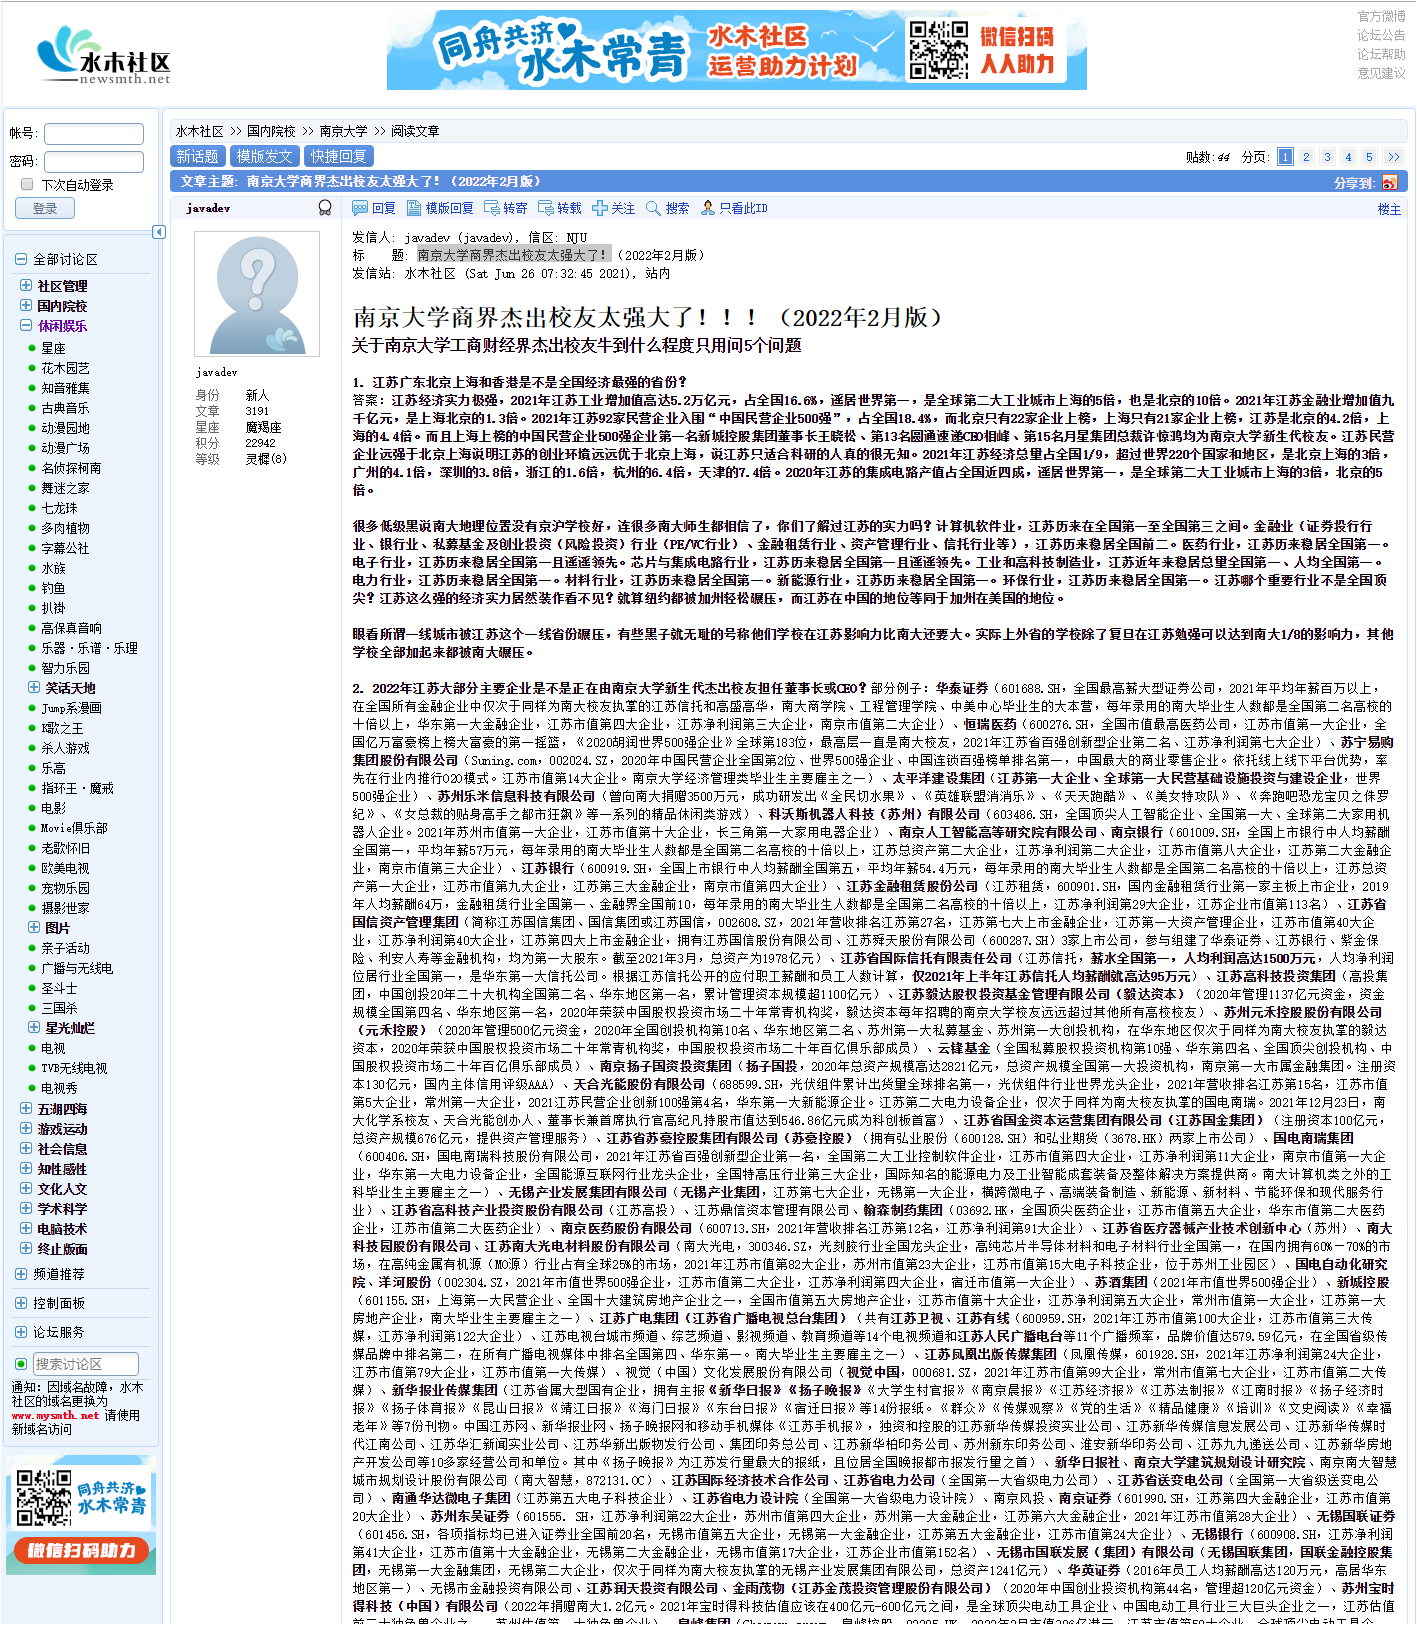Focus the 帐号 account input field
The width and height of the screenshot is (1417, 1625).
point(94,133)
